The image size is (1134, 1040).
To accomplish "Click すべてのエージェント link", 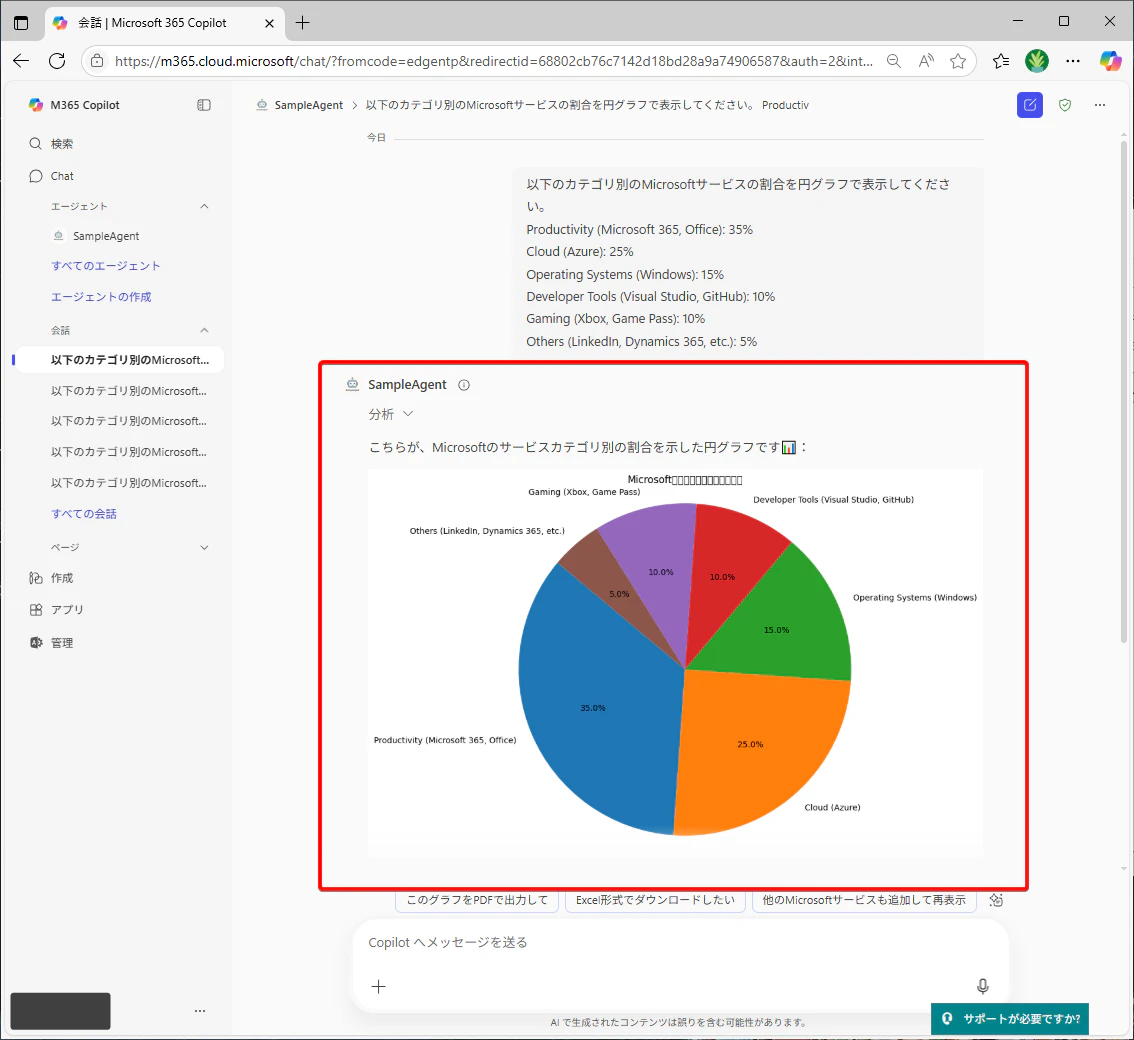I will pos(106,266).
